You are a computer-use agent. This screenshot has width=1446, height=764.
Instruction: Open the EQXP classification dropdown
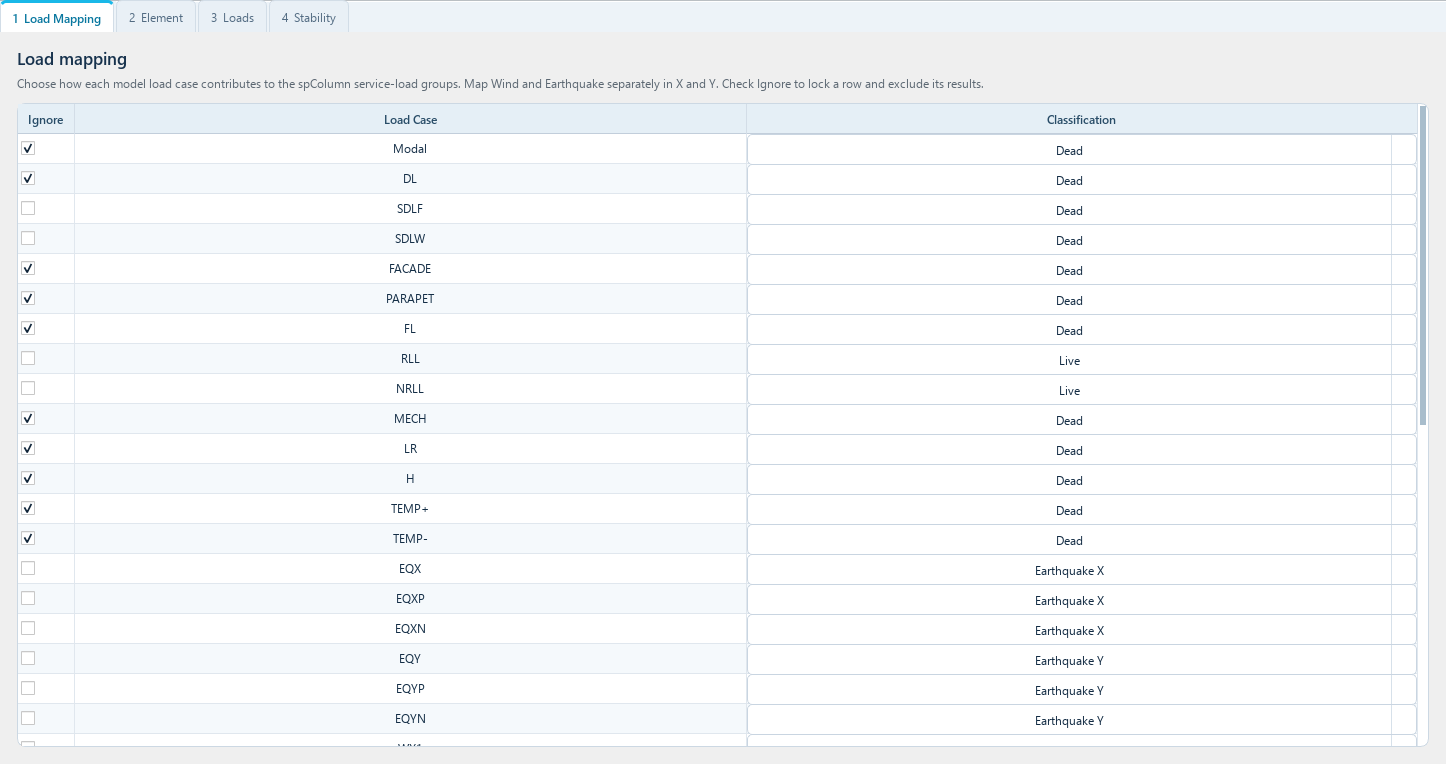[1081, 600]
